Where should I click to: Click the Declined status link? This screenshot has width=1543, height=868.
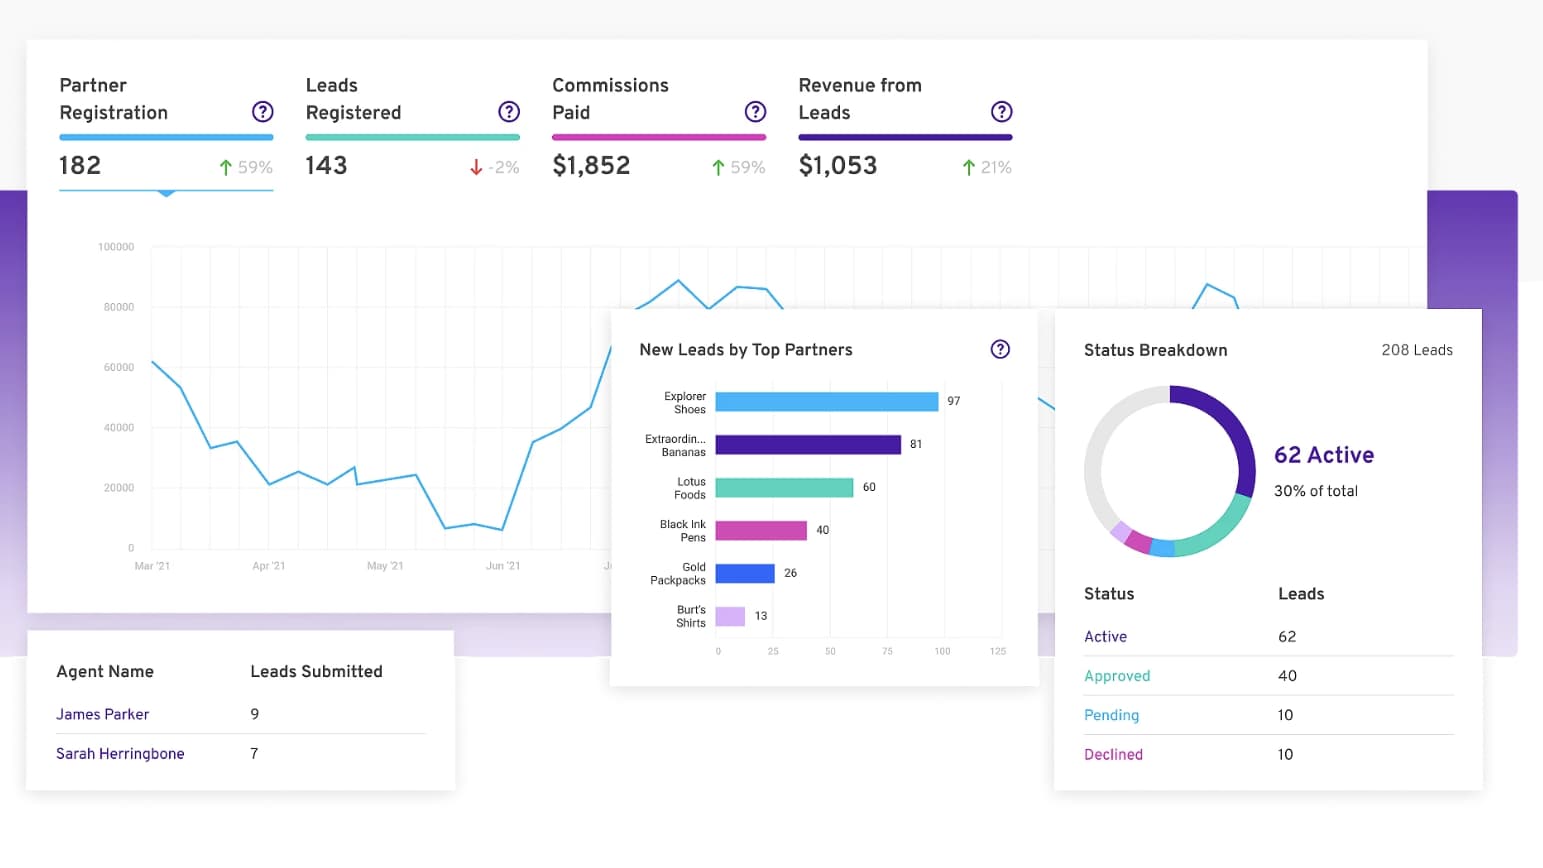(1113, 755)
